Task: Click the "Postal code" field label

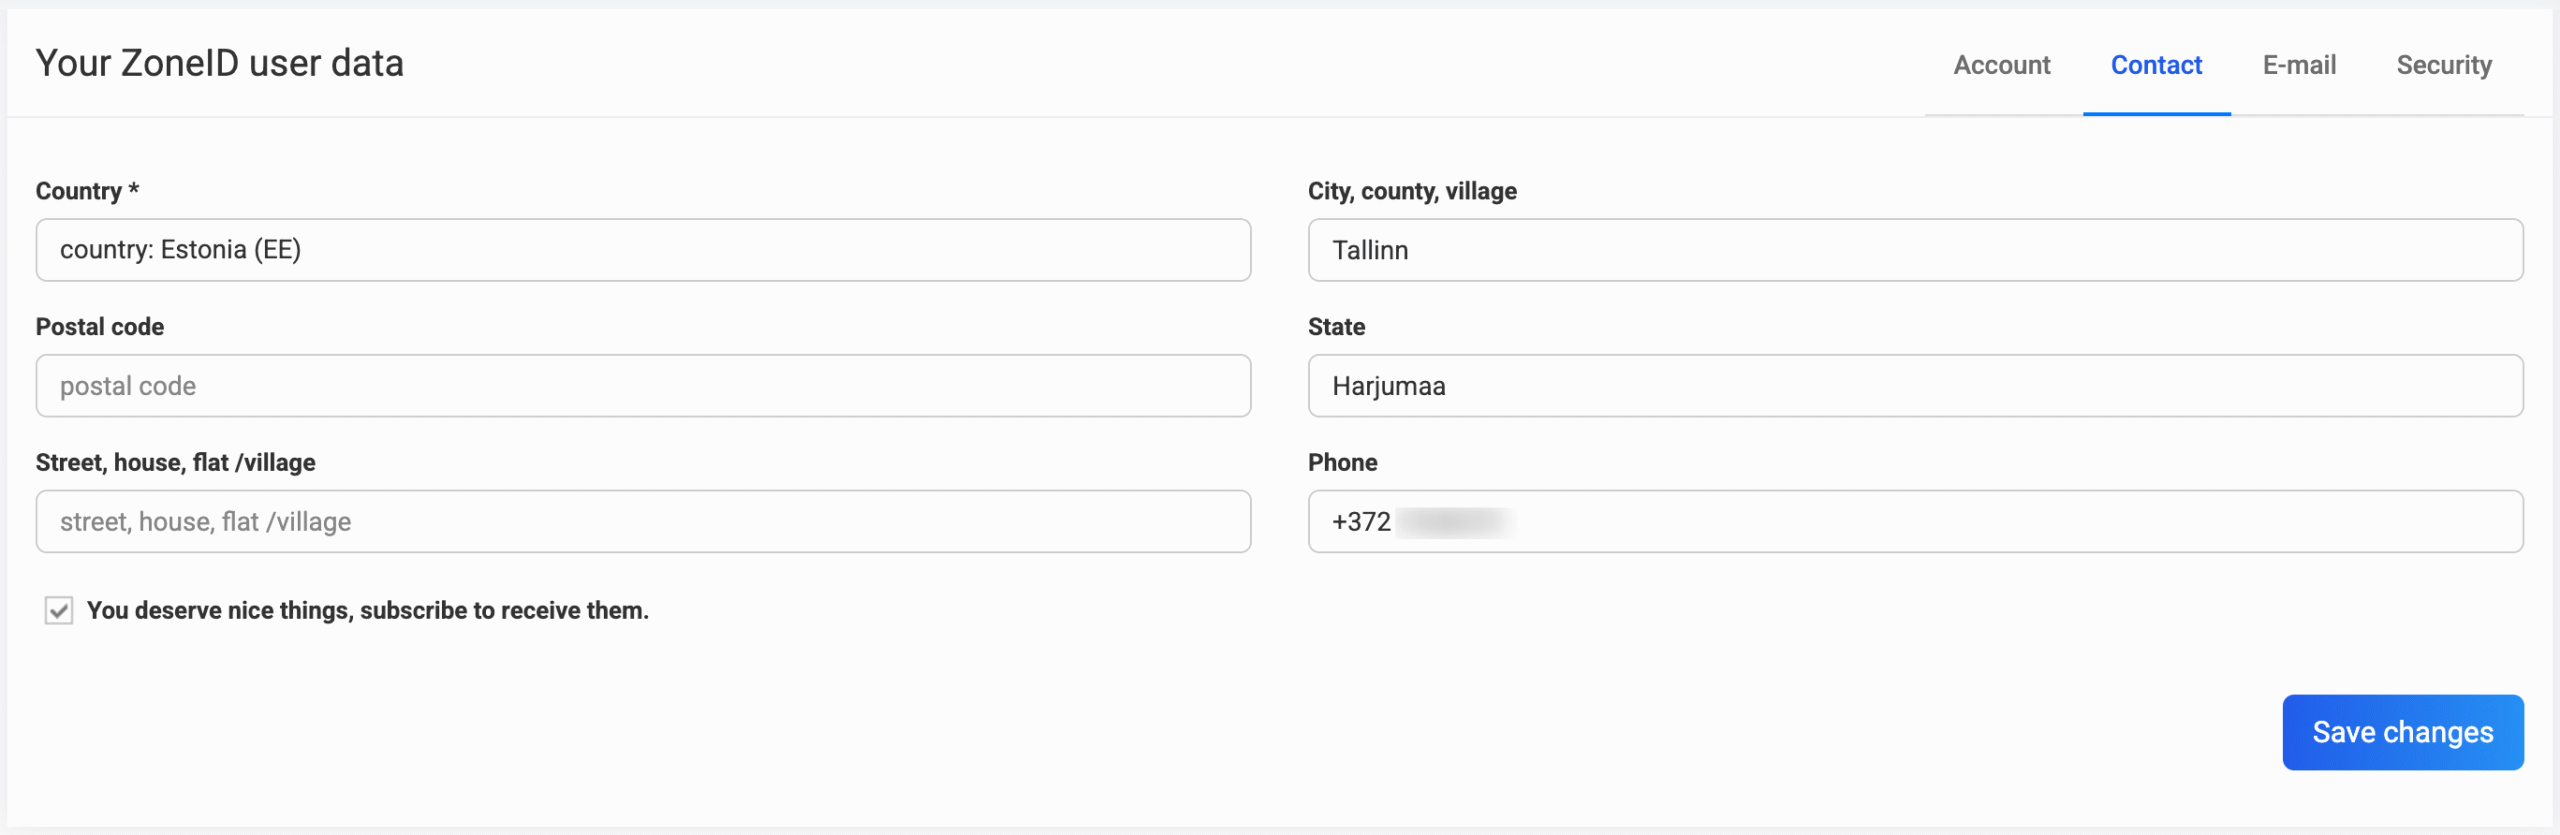Action: coord(100,327)
